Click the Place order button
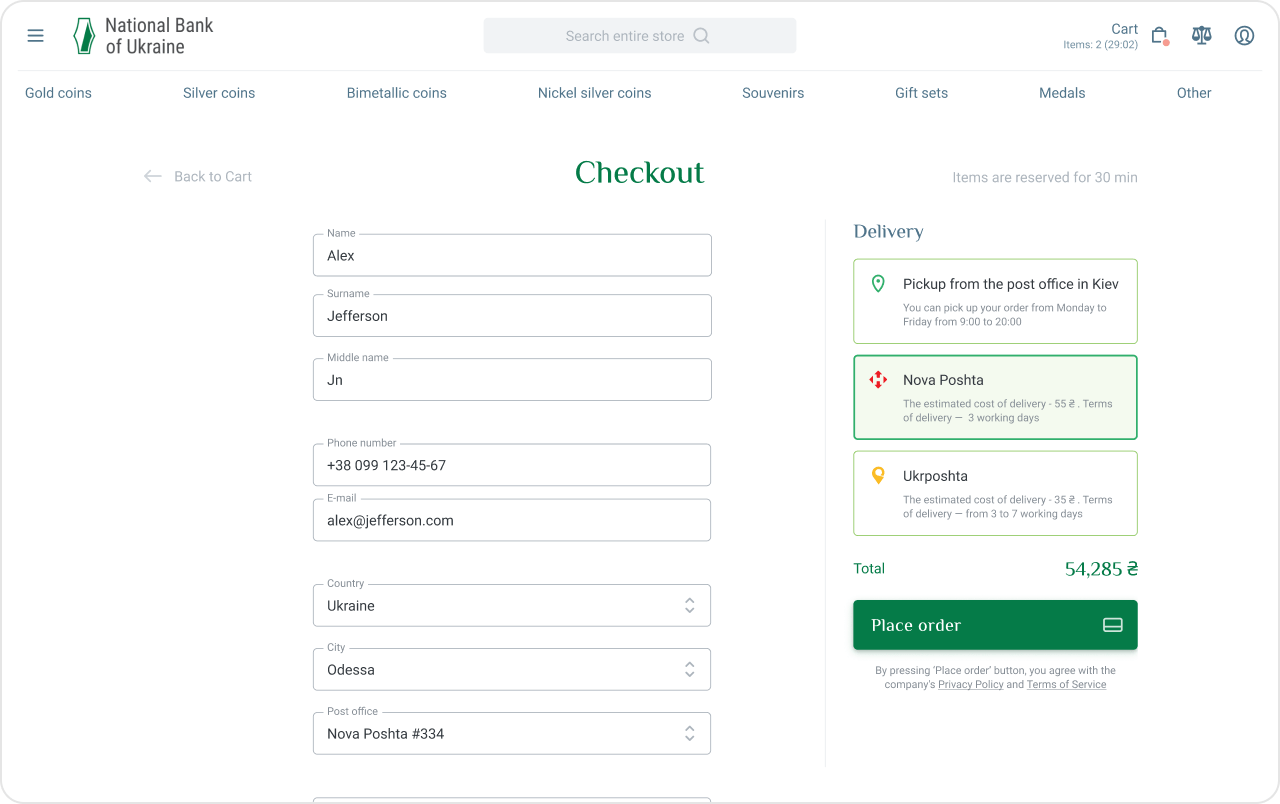The height and width of the screenshot is (804, 1280). 995,625
